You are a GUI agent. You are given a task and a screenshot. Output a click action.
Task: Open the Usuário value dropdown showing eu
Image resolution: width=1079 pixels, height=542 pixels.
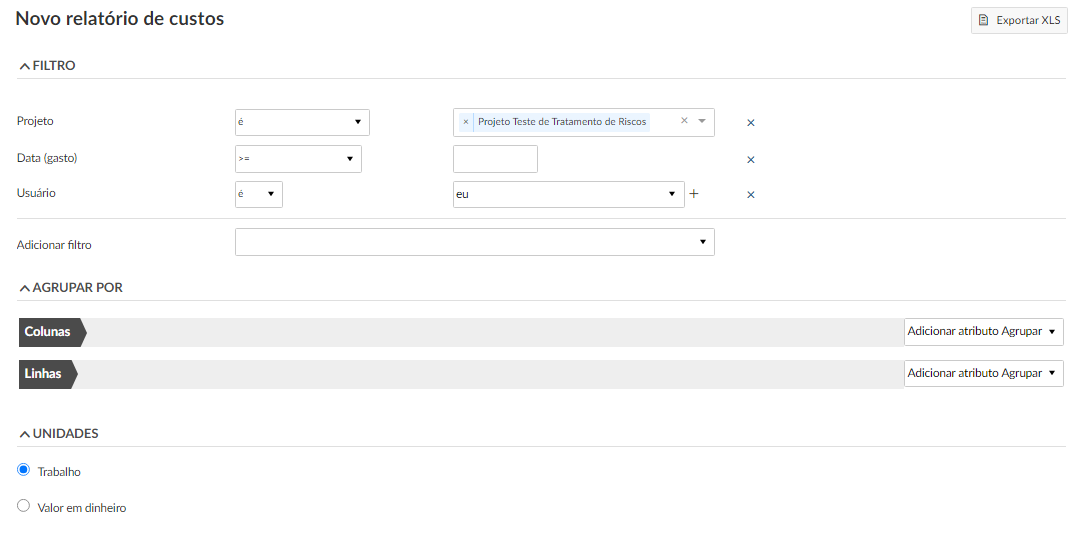click(568, 194)
